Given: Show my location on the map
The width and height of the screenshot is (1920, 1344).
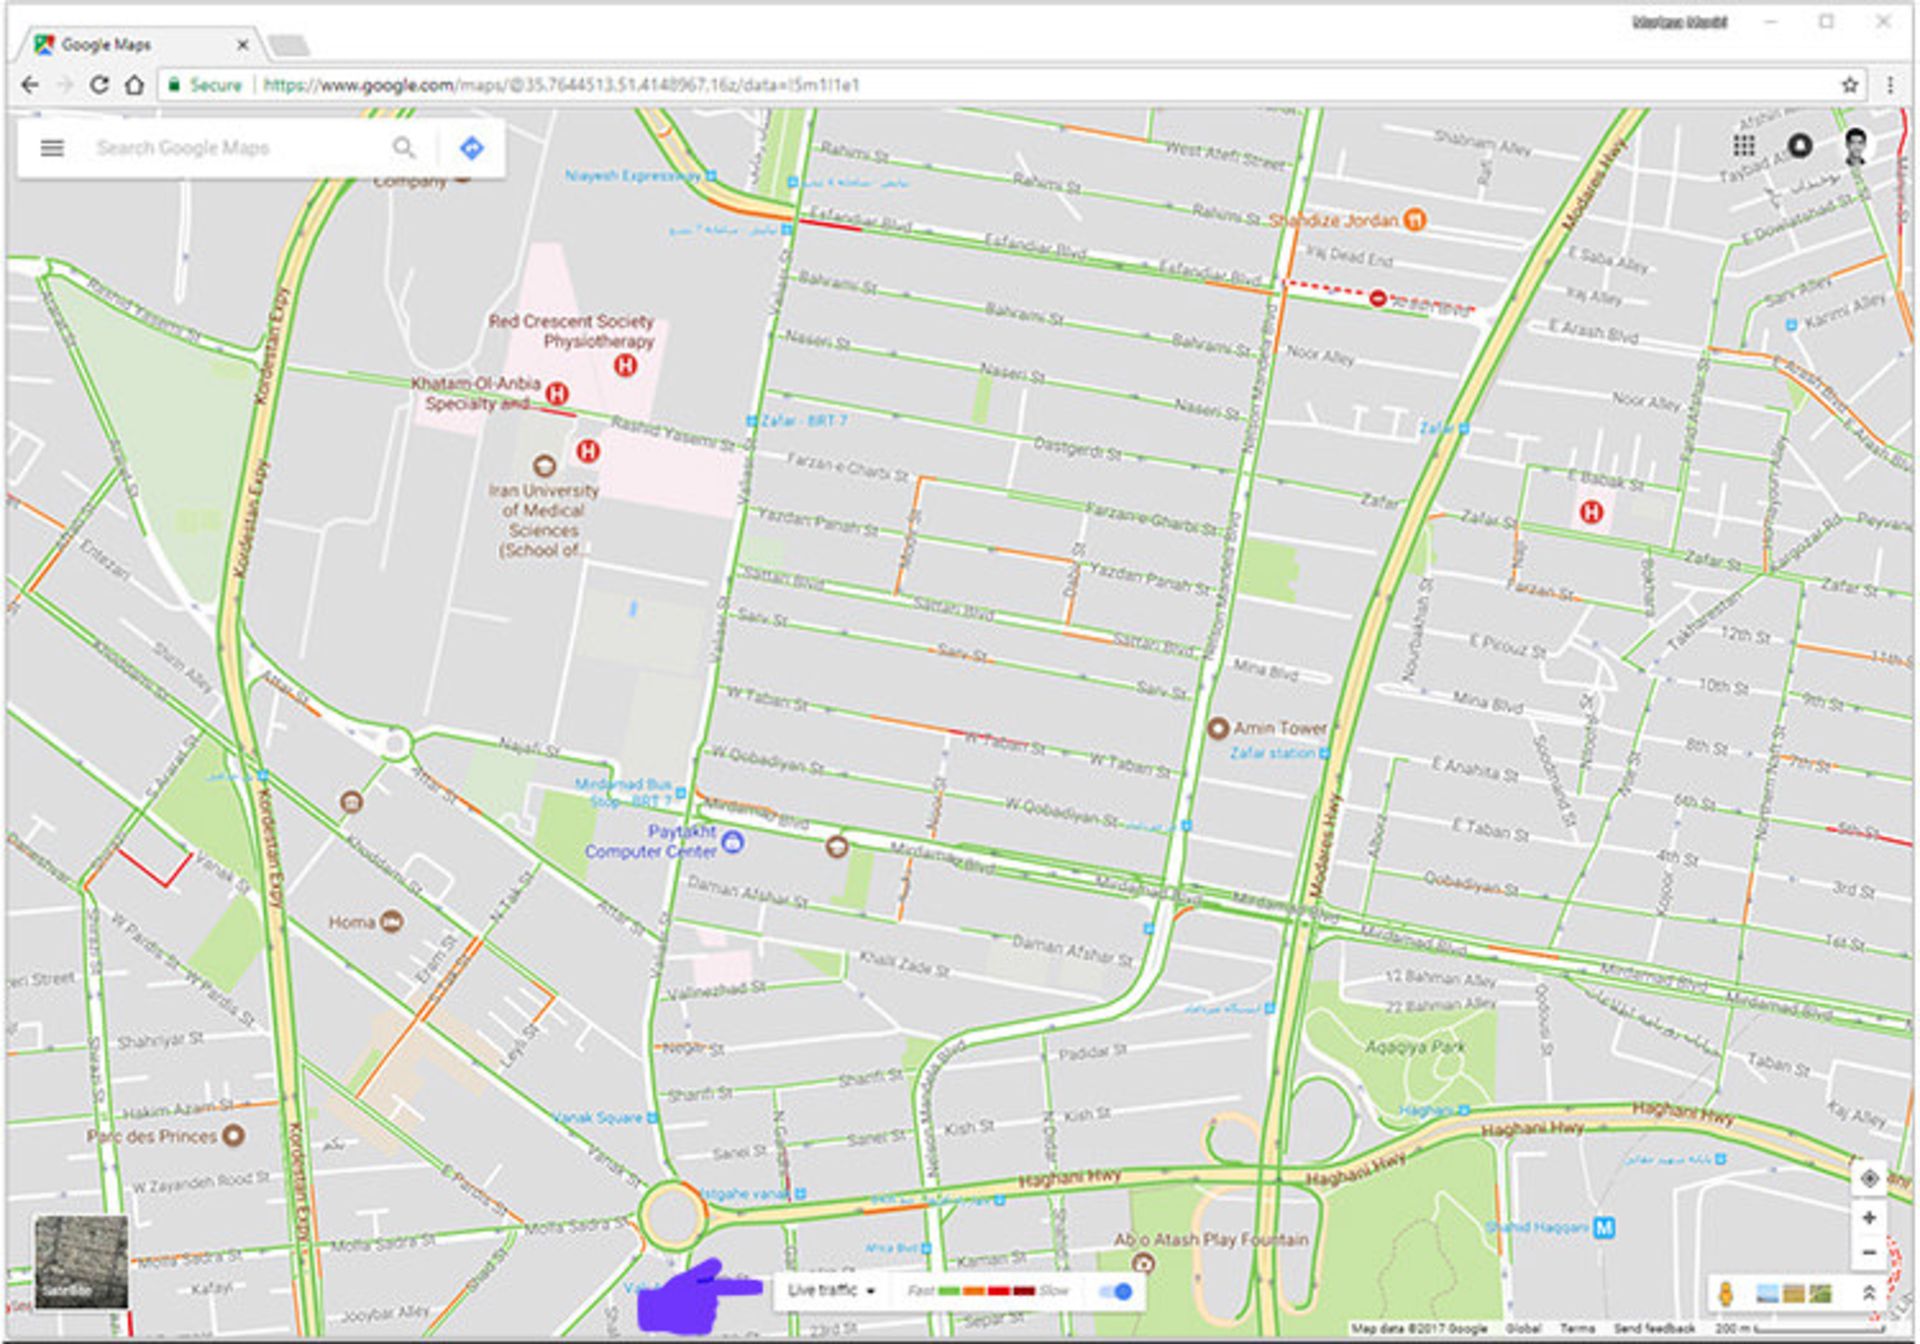Looking at the screenshot, I should (1869, 1179).
